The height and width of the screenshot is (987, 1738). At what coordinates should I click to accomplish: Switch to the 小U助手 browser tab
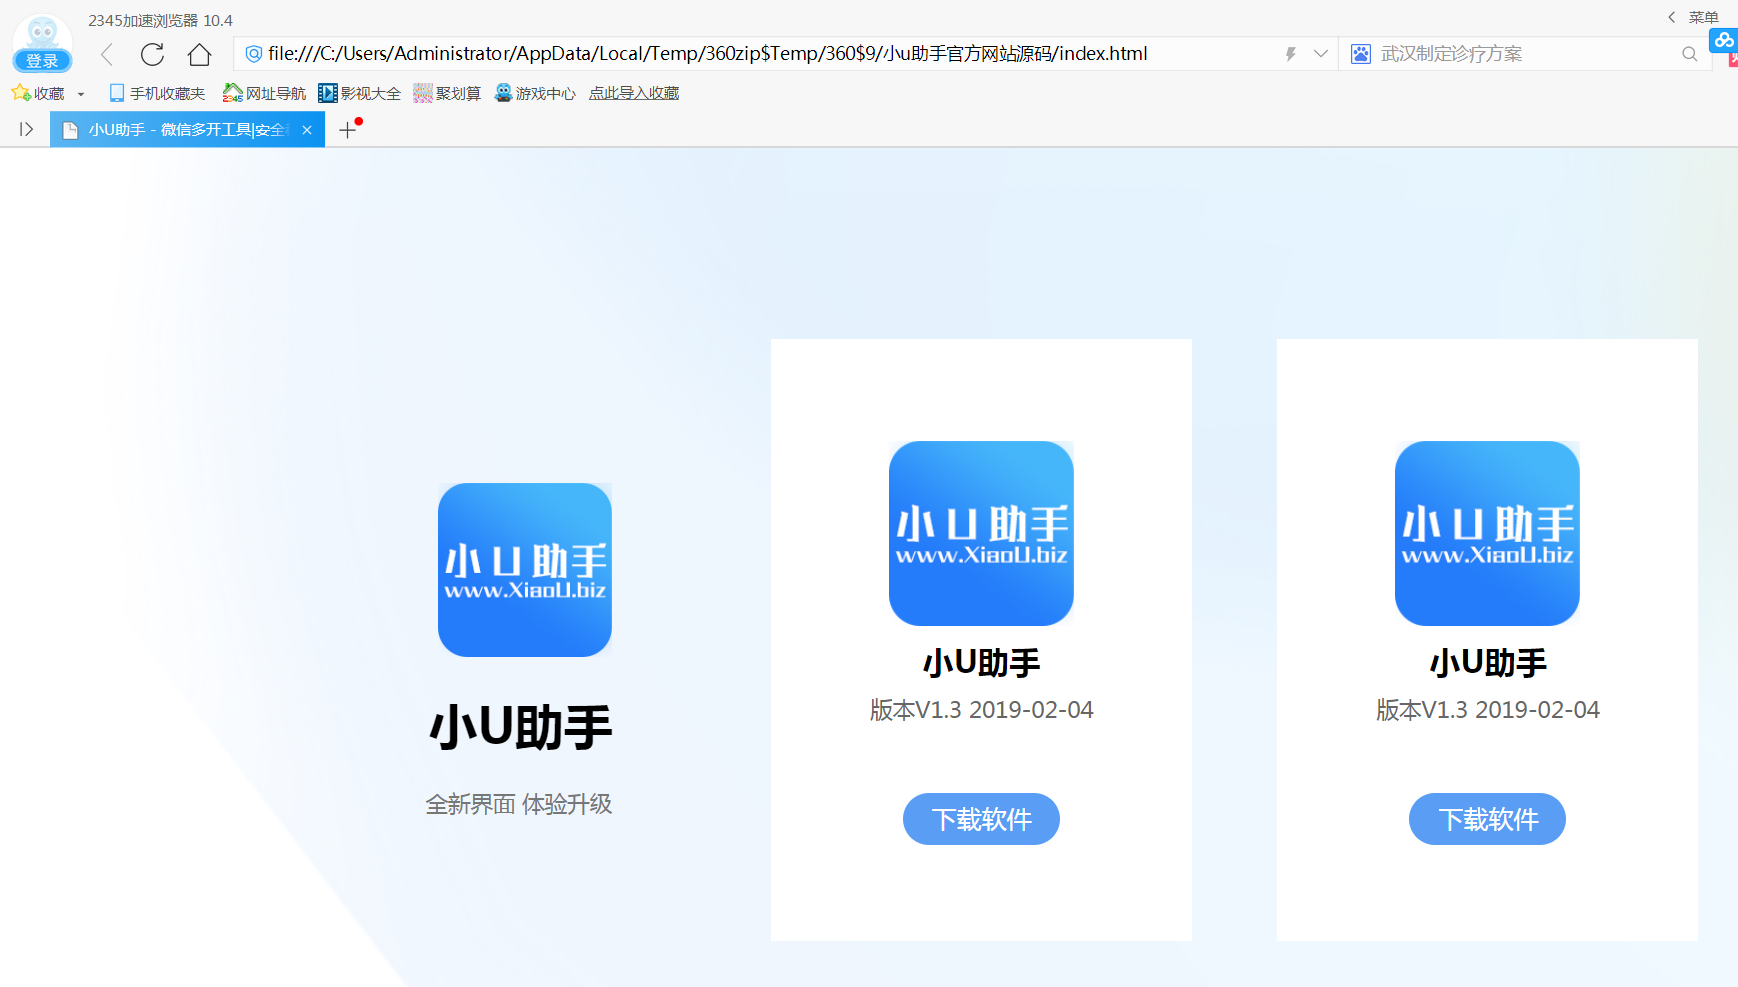(180, 129)
